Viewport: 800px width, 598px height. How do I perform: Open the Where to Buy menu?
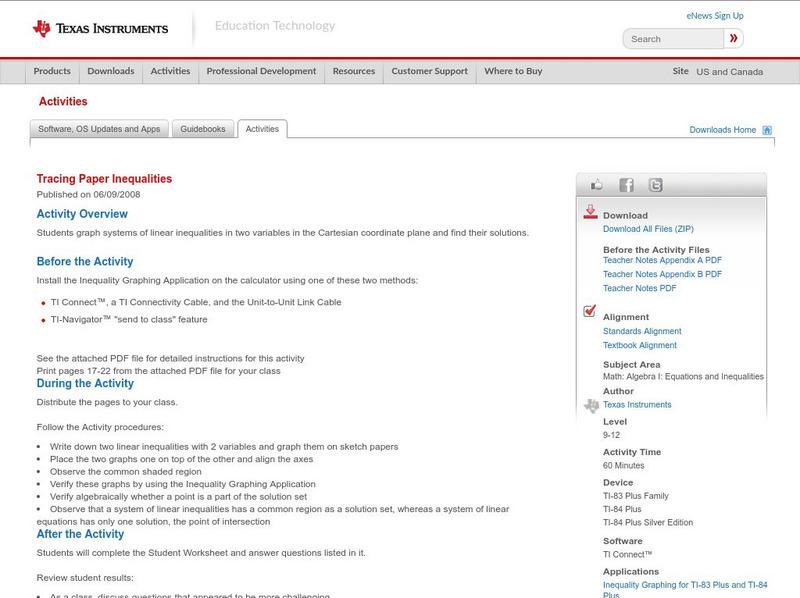point(513,71)
